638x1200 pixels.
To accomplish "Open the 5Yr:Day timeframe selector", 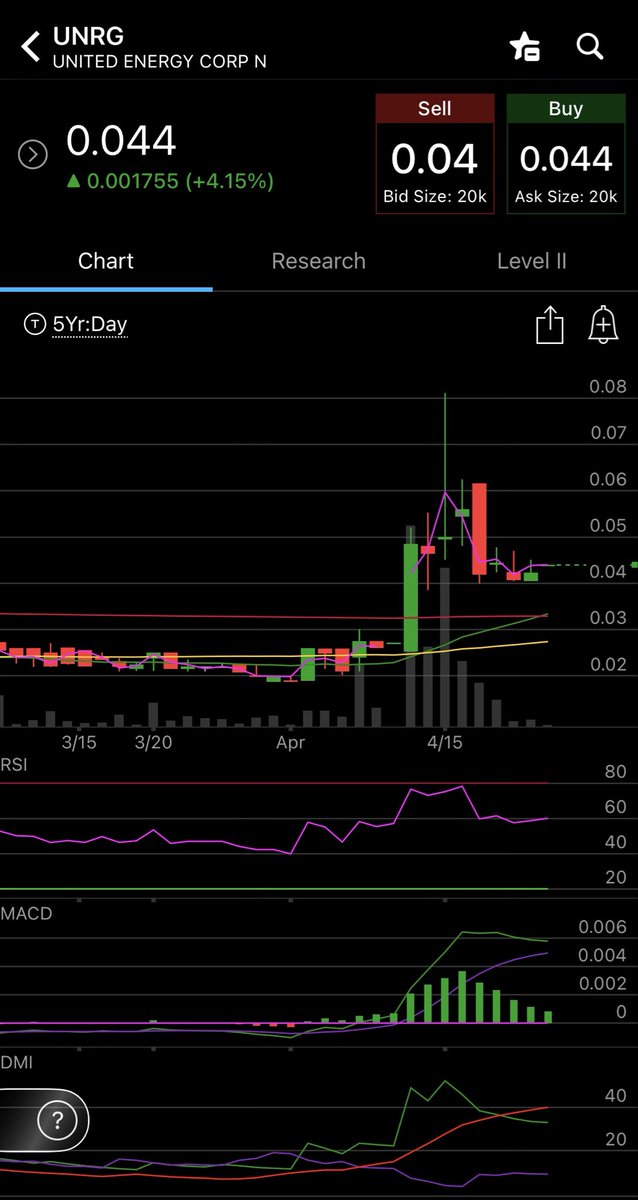I will click(x=77, y=324).
